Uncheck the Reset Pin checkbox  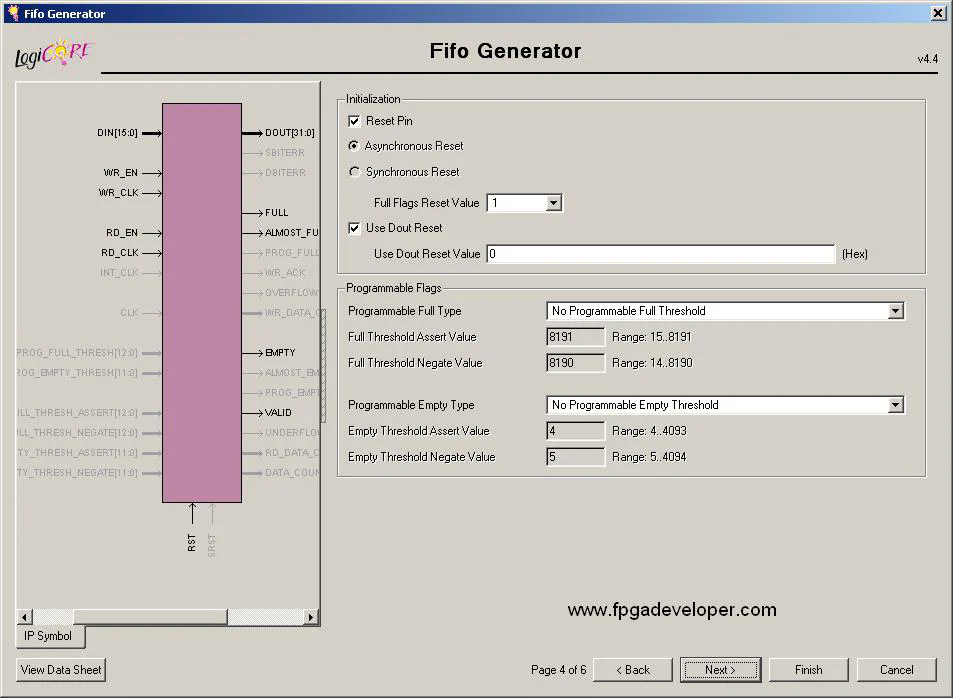pos(354,121)
